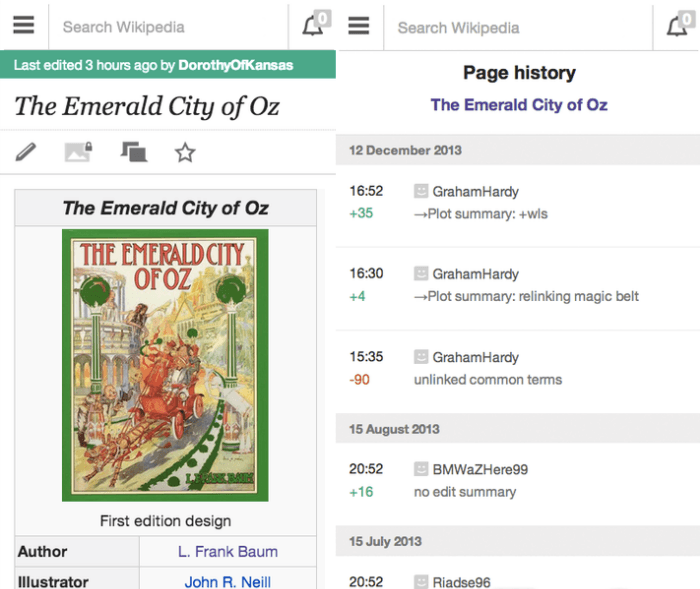Open the John R. Neill link
Viewport: 700px width, 589px height.
click(x=228, y=581)
